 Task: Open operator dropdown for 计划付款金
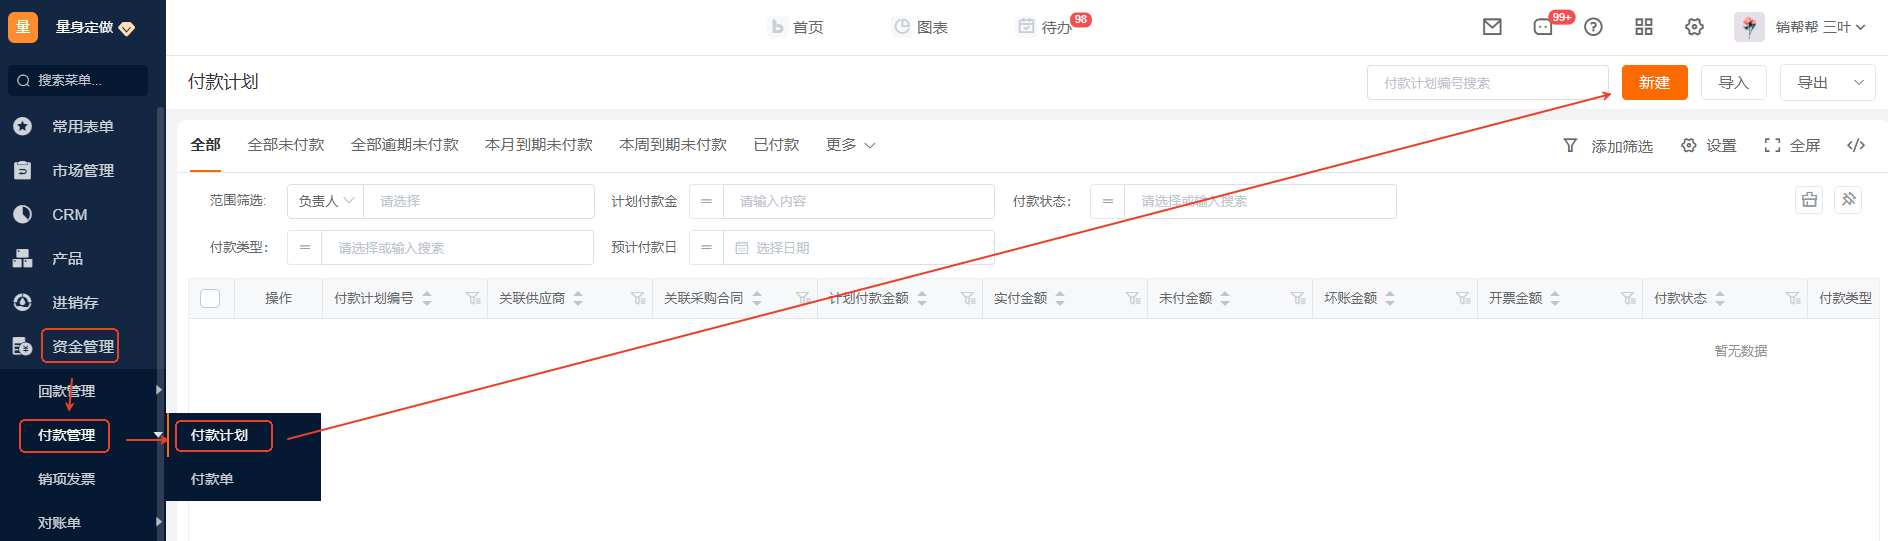tap(706, 201)
